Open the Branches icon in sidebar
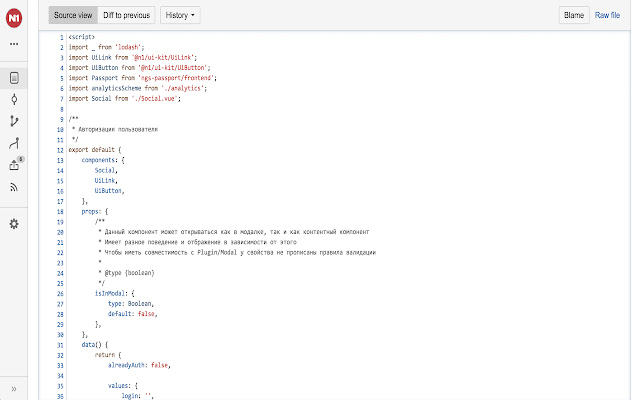 [14, 121]
